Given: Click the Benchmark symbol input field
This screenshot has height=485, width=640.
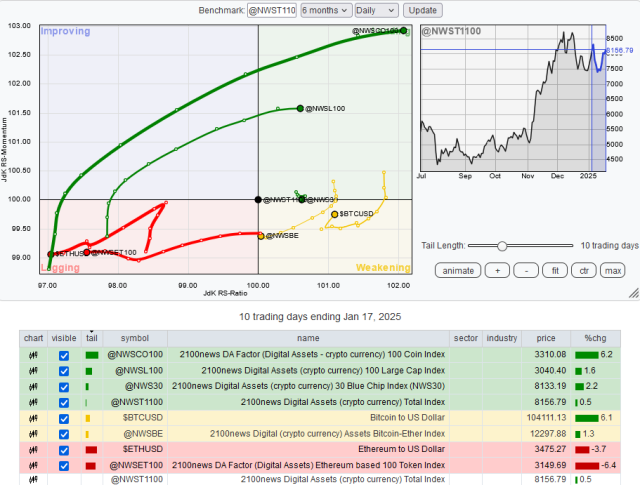Looking at the screenshot, I should coord(271,9).
